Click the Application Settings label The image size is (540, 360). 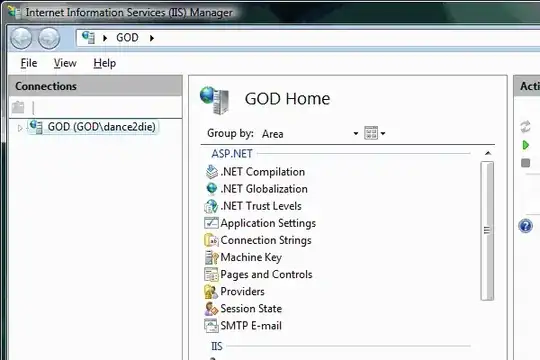click(268, 223)
